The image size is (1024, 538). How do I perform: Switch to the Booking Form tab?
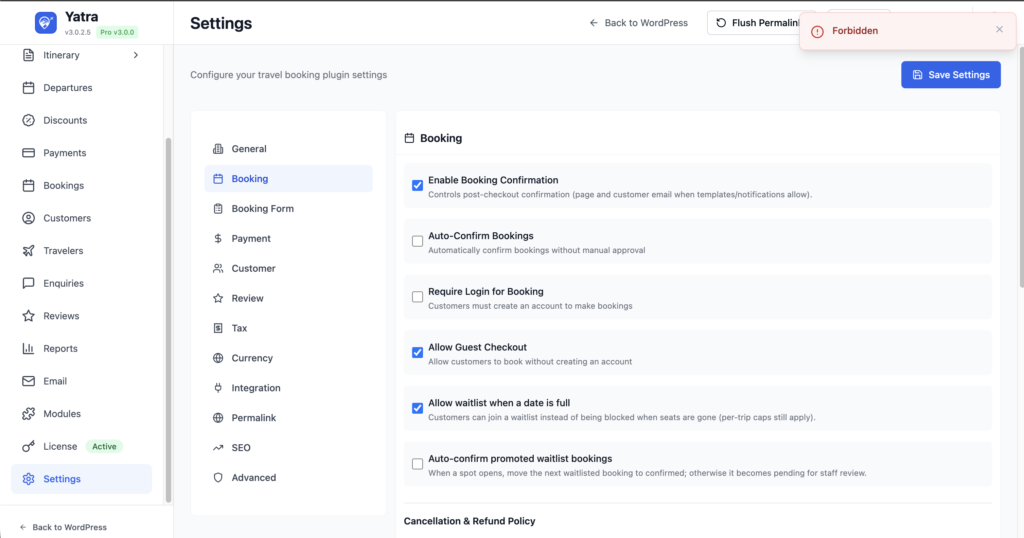pos(262,209)
